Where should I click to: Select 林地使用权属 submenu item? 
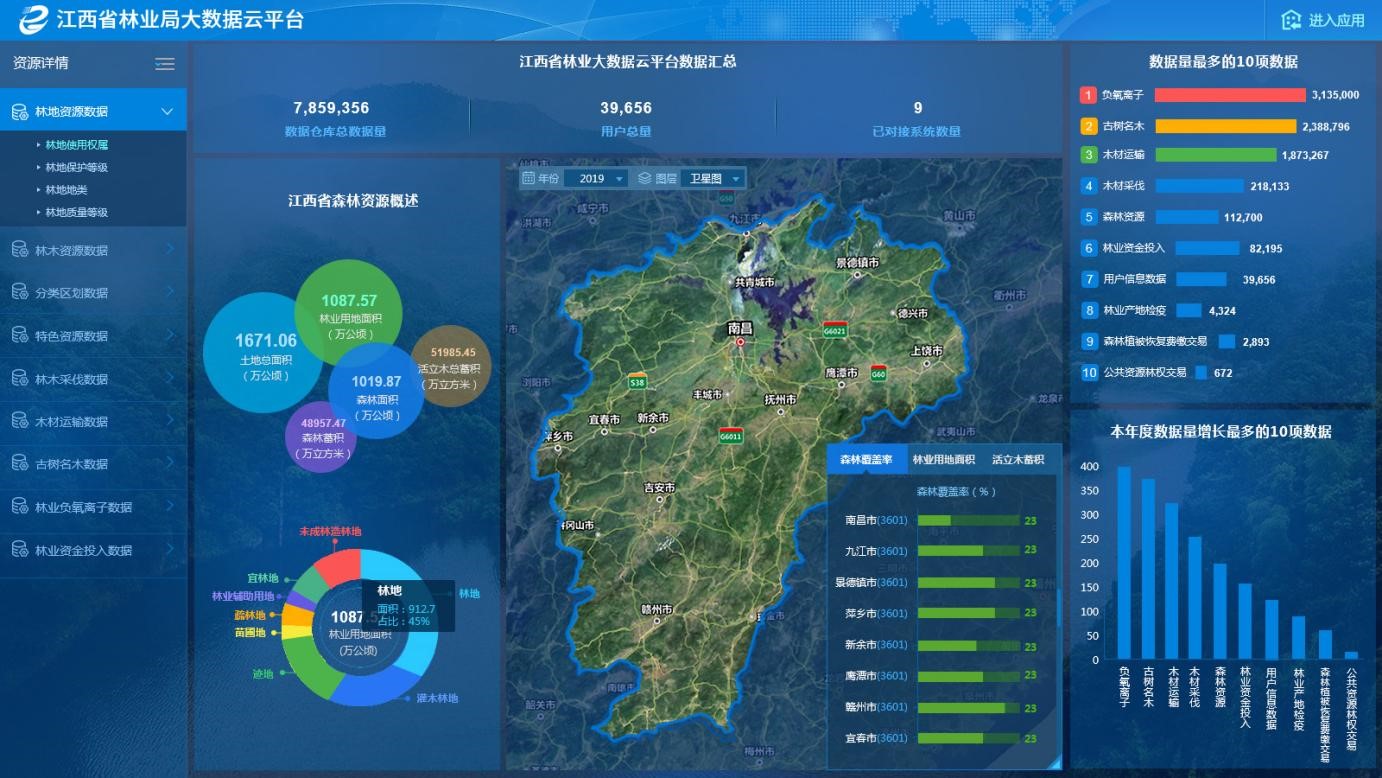pos(77,145)
